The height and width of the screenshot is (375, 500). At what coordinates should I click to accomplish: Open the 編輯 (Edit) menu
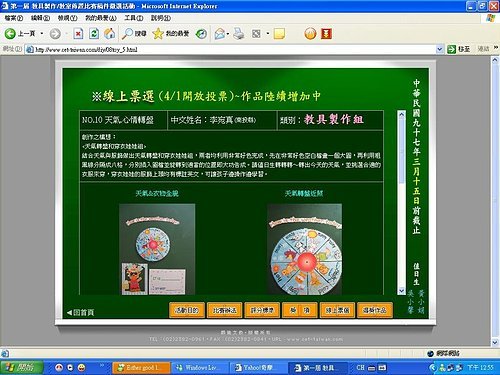coord(40,18)
